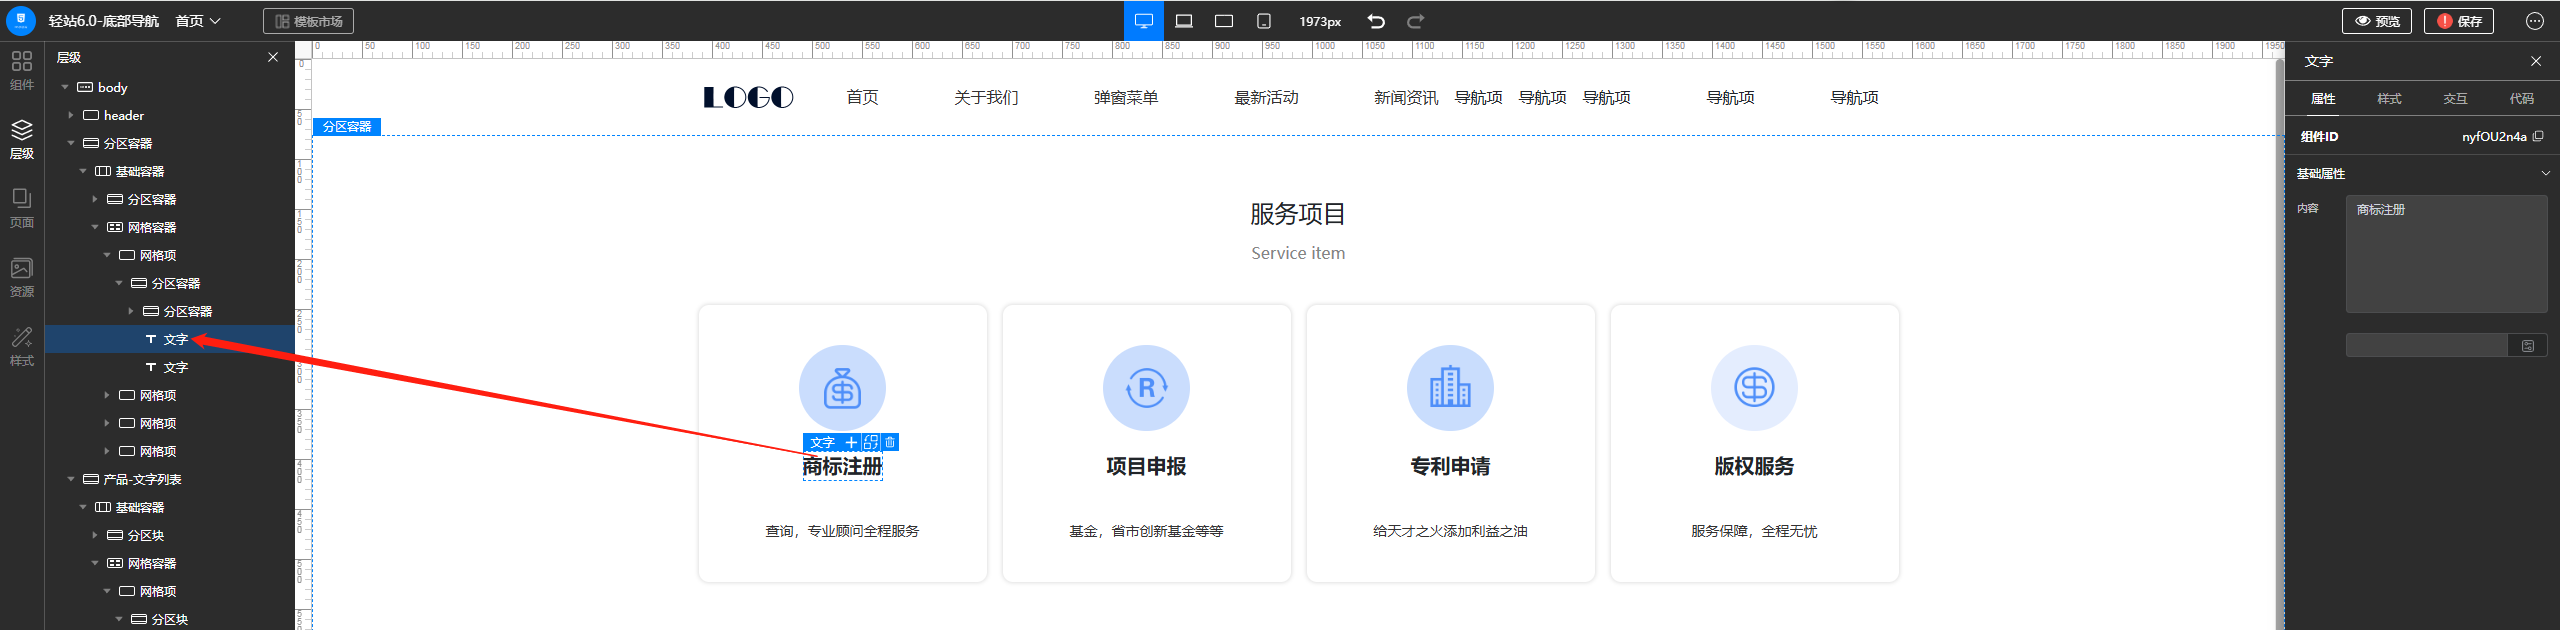Redo the last undone action
The image size is (2560, 630).
[x=1416, y=21]
